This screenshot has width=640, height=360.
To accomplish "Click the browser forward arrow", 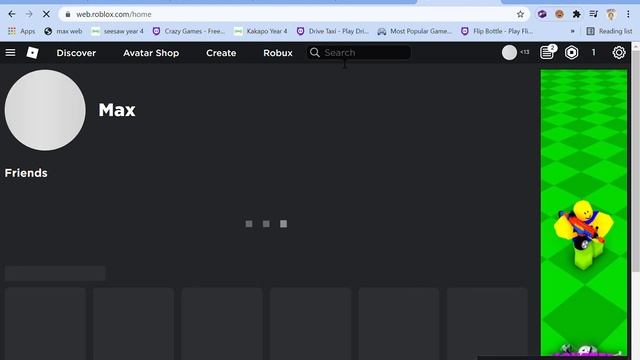I will (29, 14).
